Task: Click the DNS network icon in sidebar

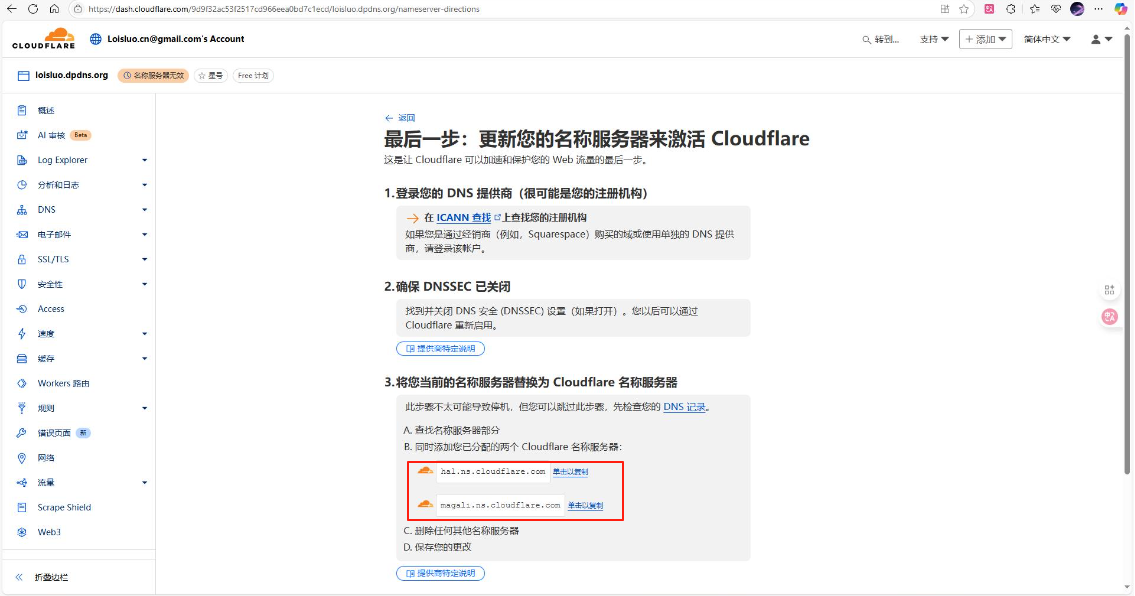Action: click(x=22, y=209)
